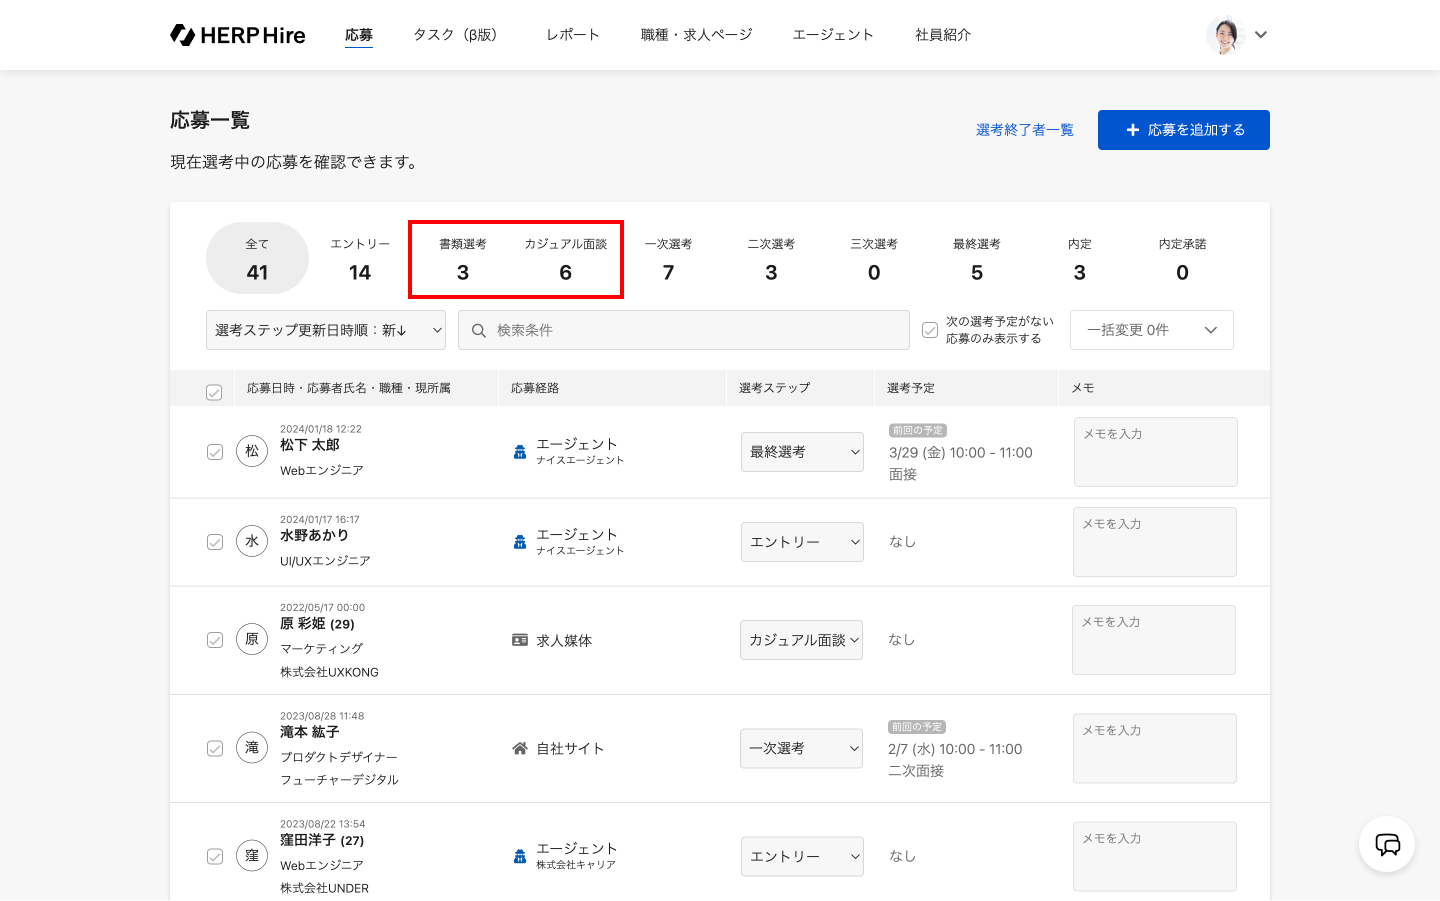Open the 選考ステップ更新日時順 sort dropdown

coord(326,330)
